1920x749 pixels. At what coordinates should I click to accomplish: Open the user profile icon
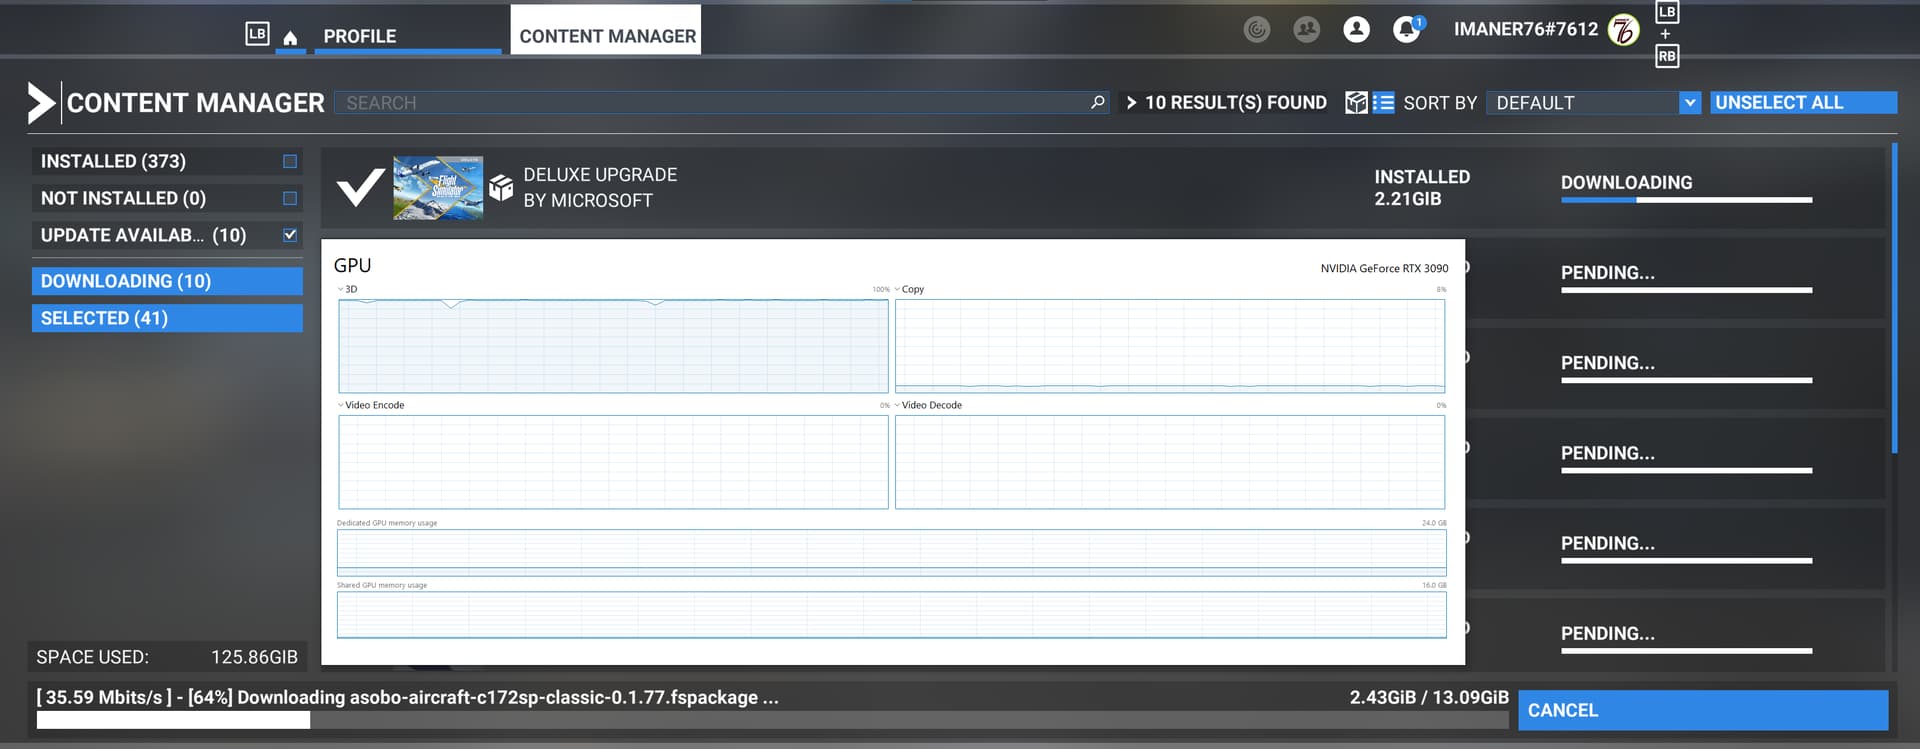pyautogui.click(x=1356, y=29)
